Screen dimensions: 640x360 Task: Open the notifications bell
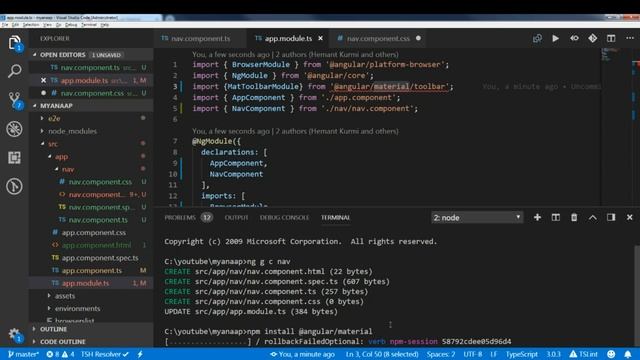(628, 354)
